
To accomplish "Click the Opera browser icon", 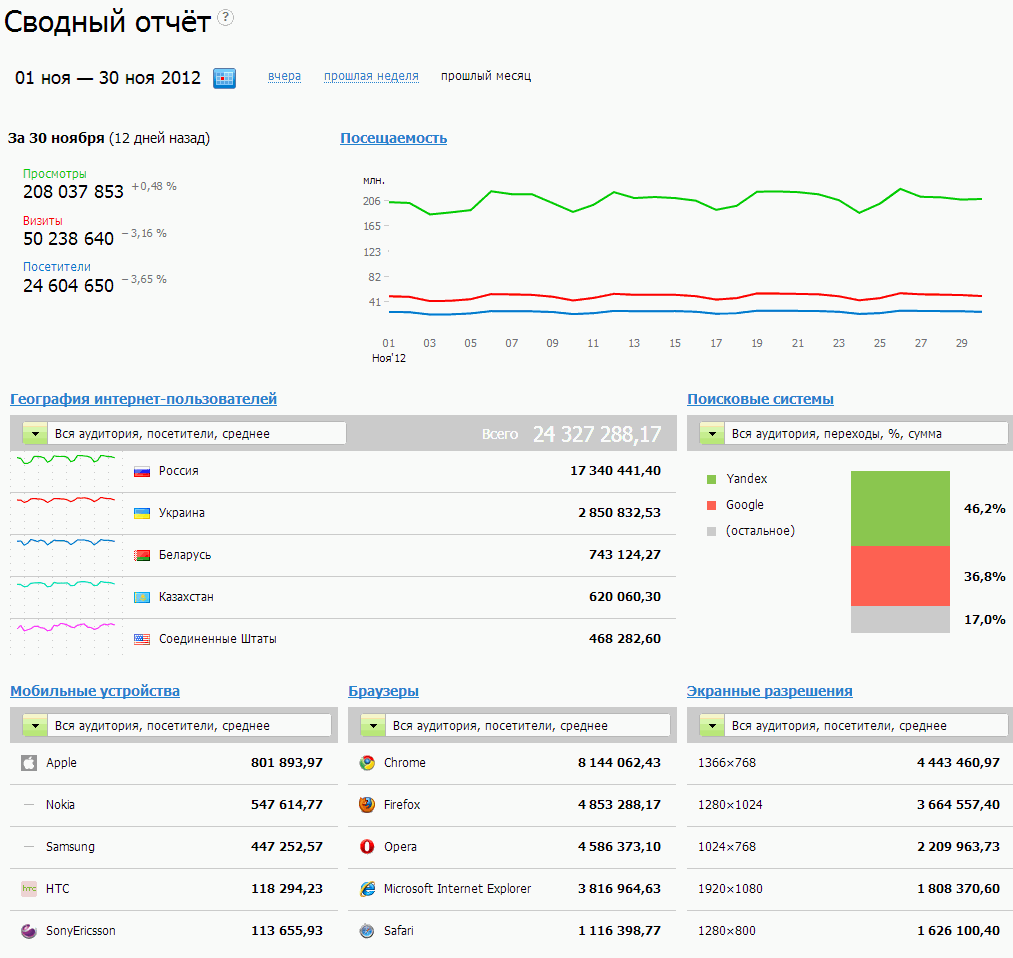I will [367, 847].
